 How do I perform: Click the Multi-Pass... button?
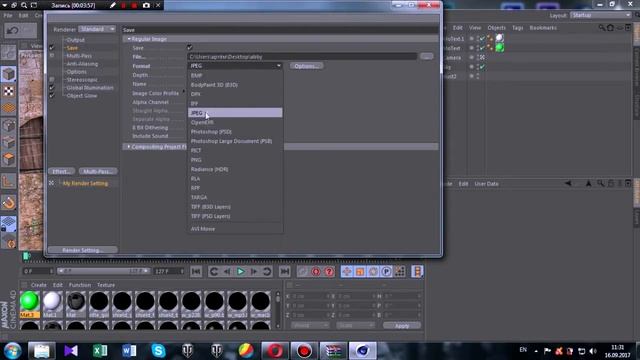click(98, 171)
